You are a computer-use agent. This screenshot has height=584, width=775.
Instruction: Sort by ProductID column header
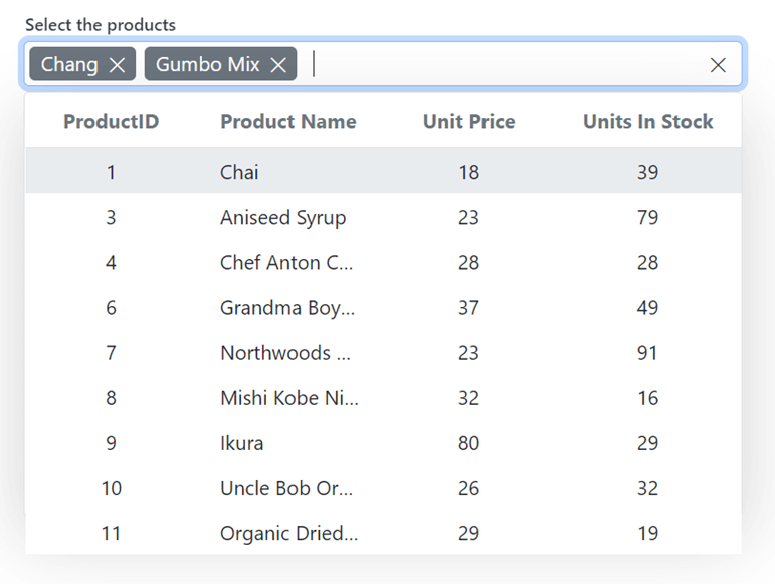(111, 122)
